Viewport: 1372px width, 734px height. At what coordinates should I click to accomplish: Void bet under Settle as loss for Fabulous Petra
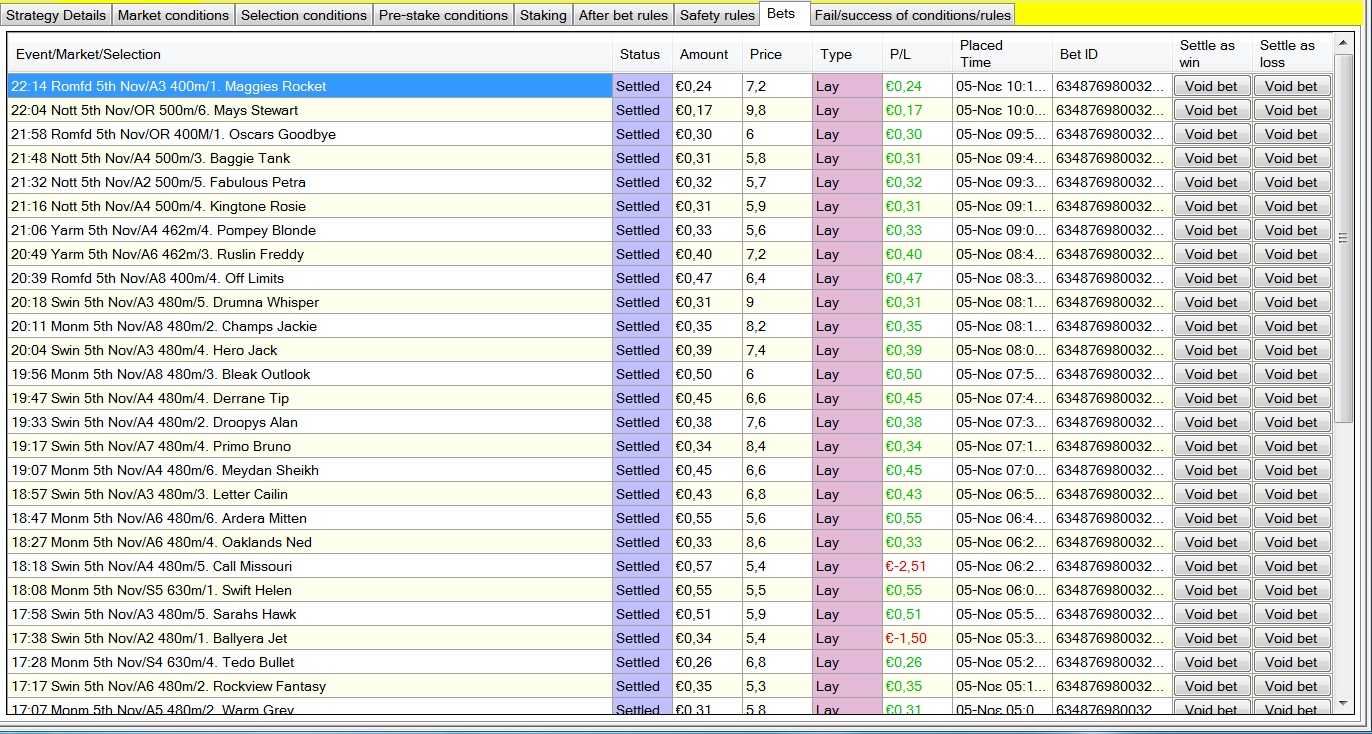click(x=1291, y=182)
